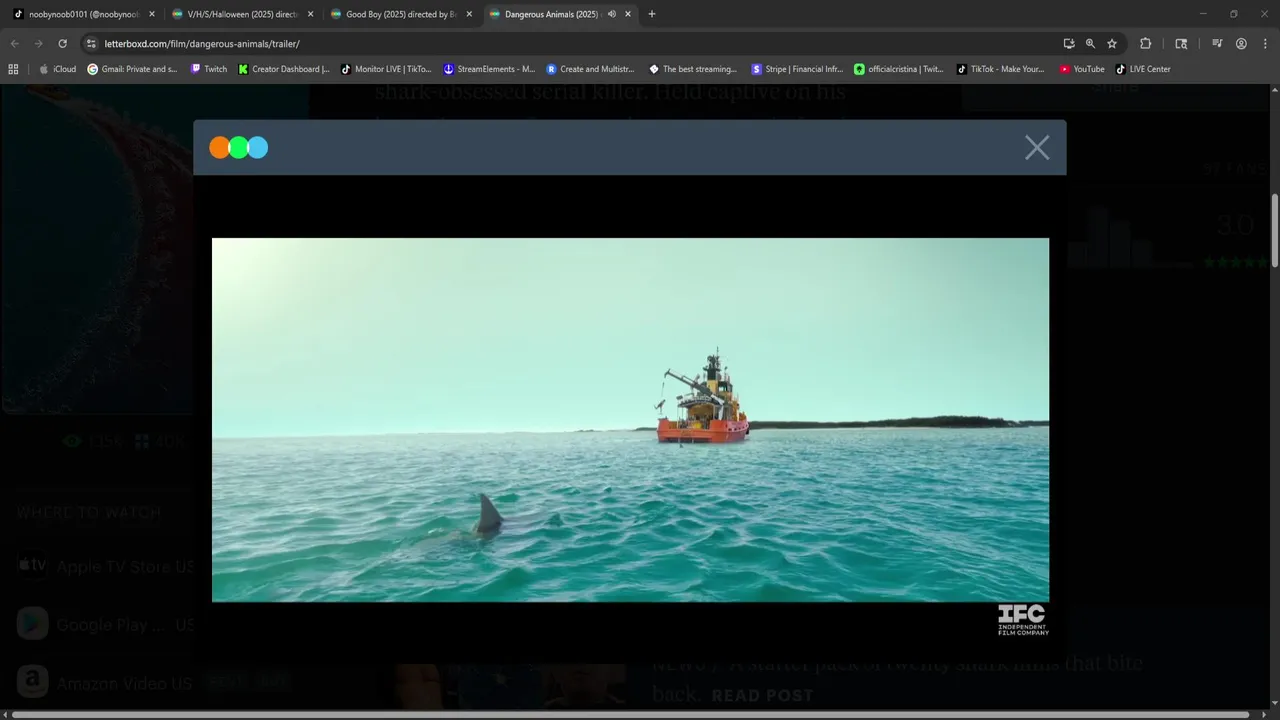Click the letterboxd.com address bar
The height and width of the screenshot is (720, 1280).
pos(570,44)
